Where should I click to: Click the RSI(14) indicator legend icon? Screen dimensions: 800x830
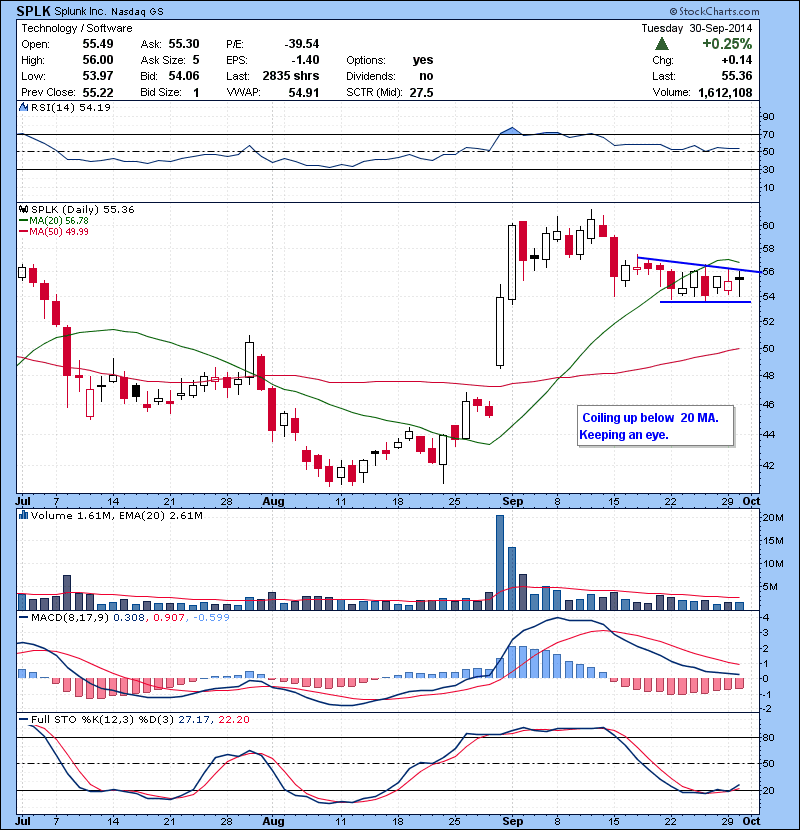pos(23,107)
